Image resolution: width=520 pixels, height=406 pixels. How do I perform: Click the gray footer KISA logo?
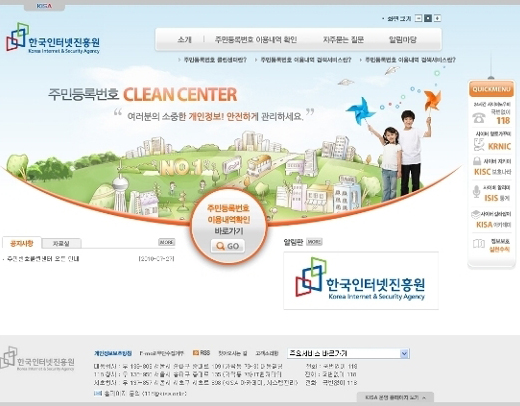pyautogui.click(x=37, y=359)
